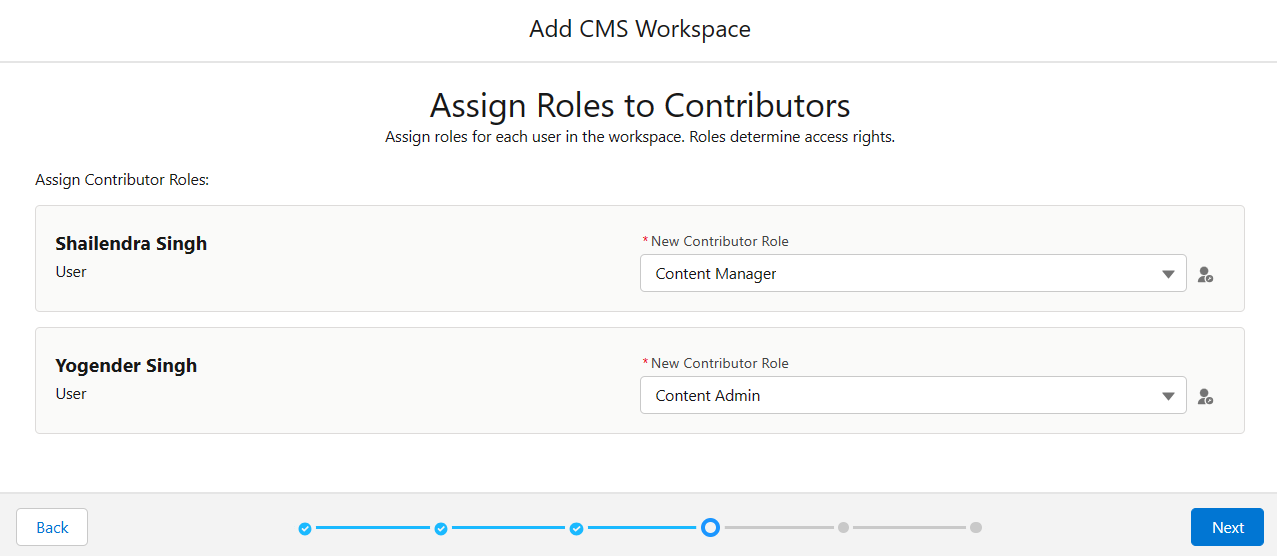Click first completed step checkmark in progress bar
The width and height of the screenshot is (1277, 556).
[305, 528]
